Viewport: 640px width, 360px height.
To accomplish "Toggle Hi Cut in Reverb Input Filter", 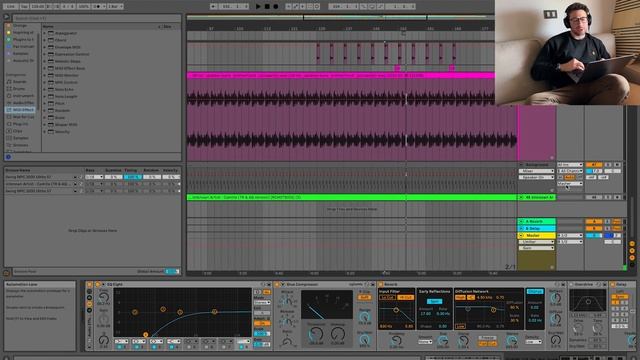I will pos(405,297).
